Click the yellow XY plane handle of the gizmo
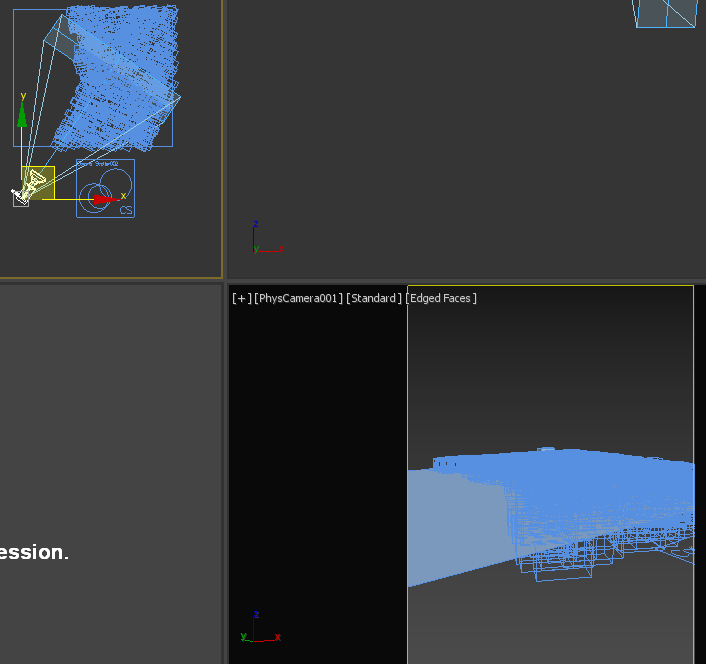Screen dimensions: 706x664 pos(38,183)
